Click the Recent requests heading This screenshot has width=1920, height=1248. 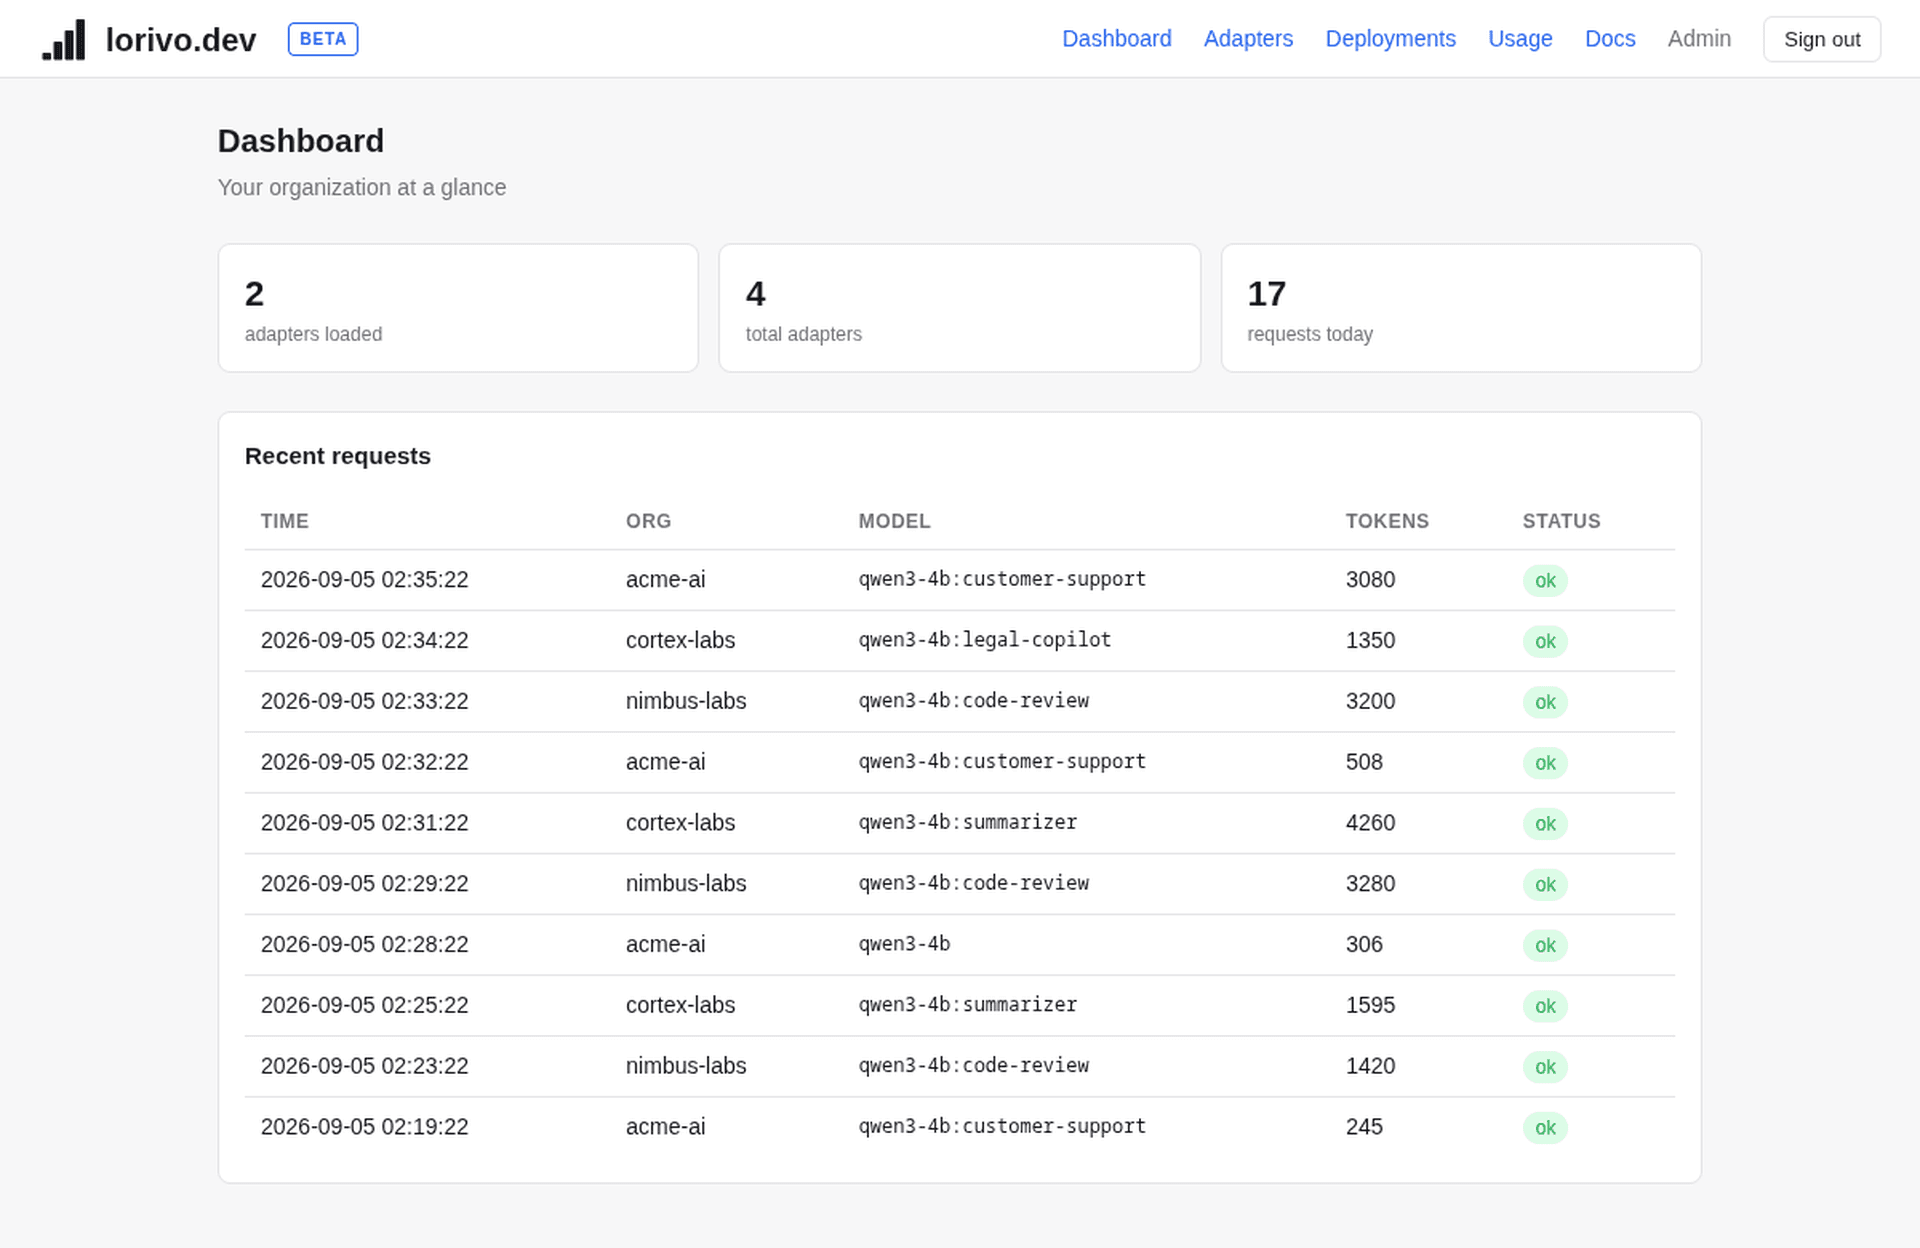[338, 456]
